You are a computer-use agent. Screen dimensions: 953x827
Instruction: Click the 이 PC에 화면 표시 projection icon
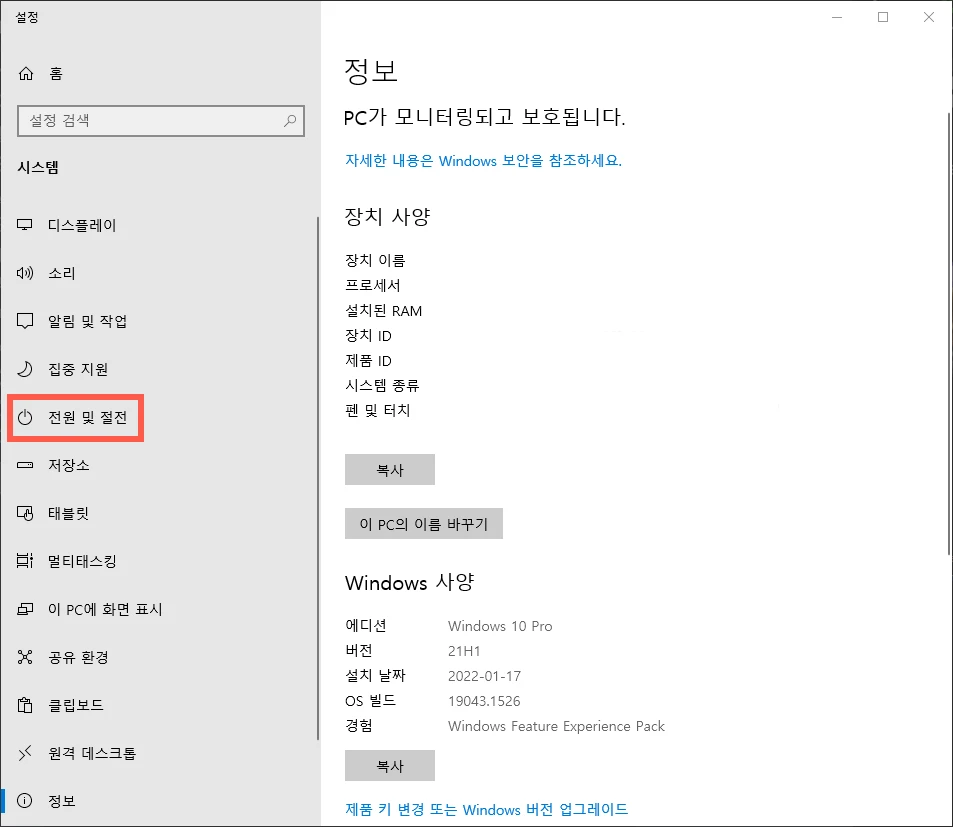click(x=25, y=609)
